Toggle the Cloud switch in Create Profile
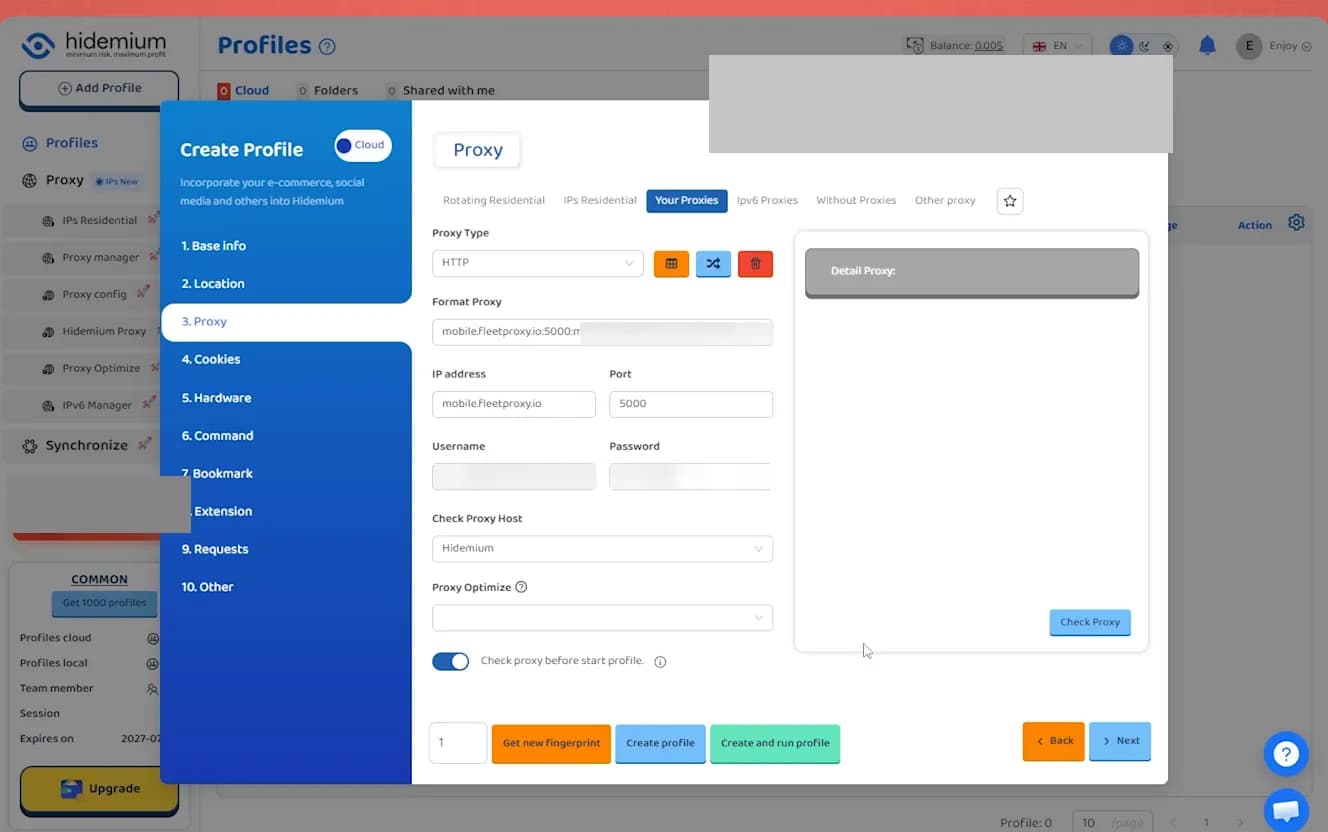This screenshot has height=832, width=1328. 362,145
